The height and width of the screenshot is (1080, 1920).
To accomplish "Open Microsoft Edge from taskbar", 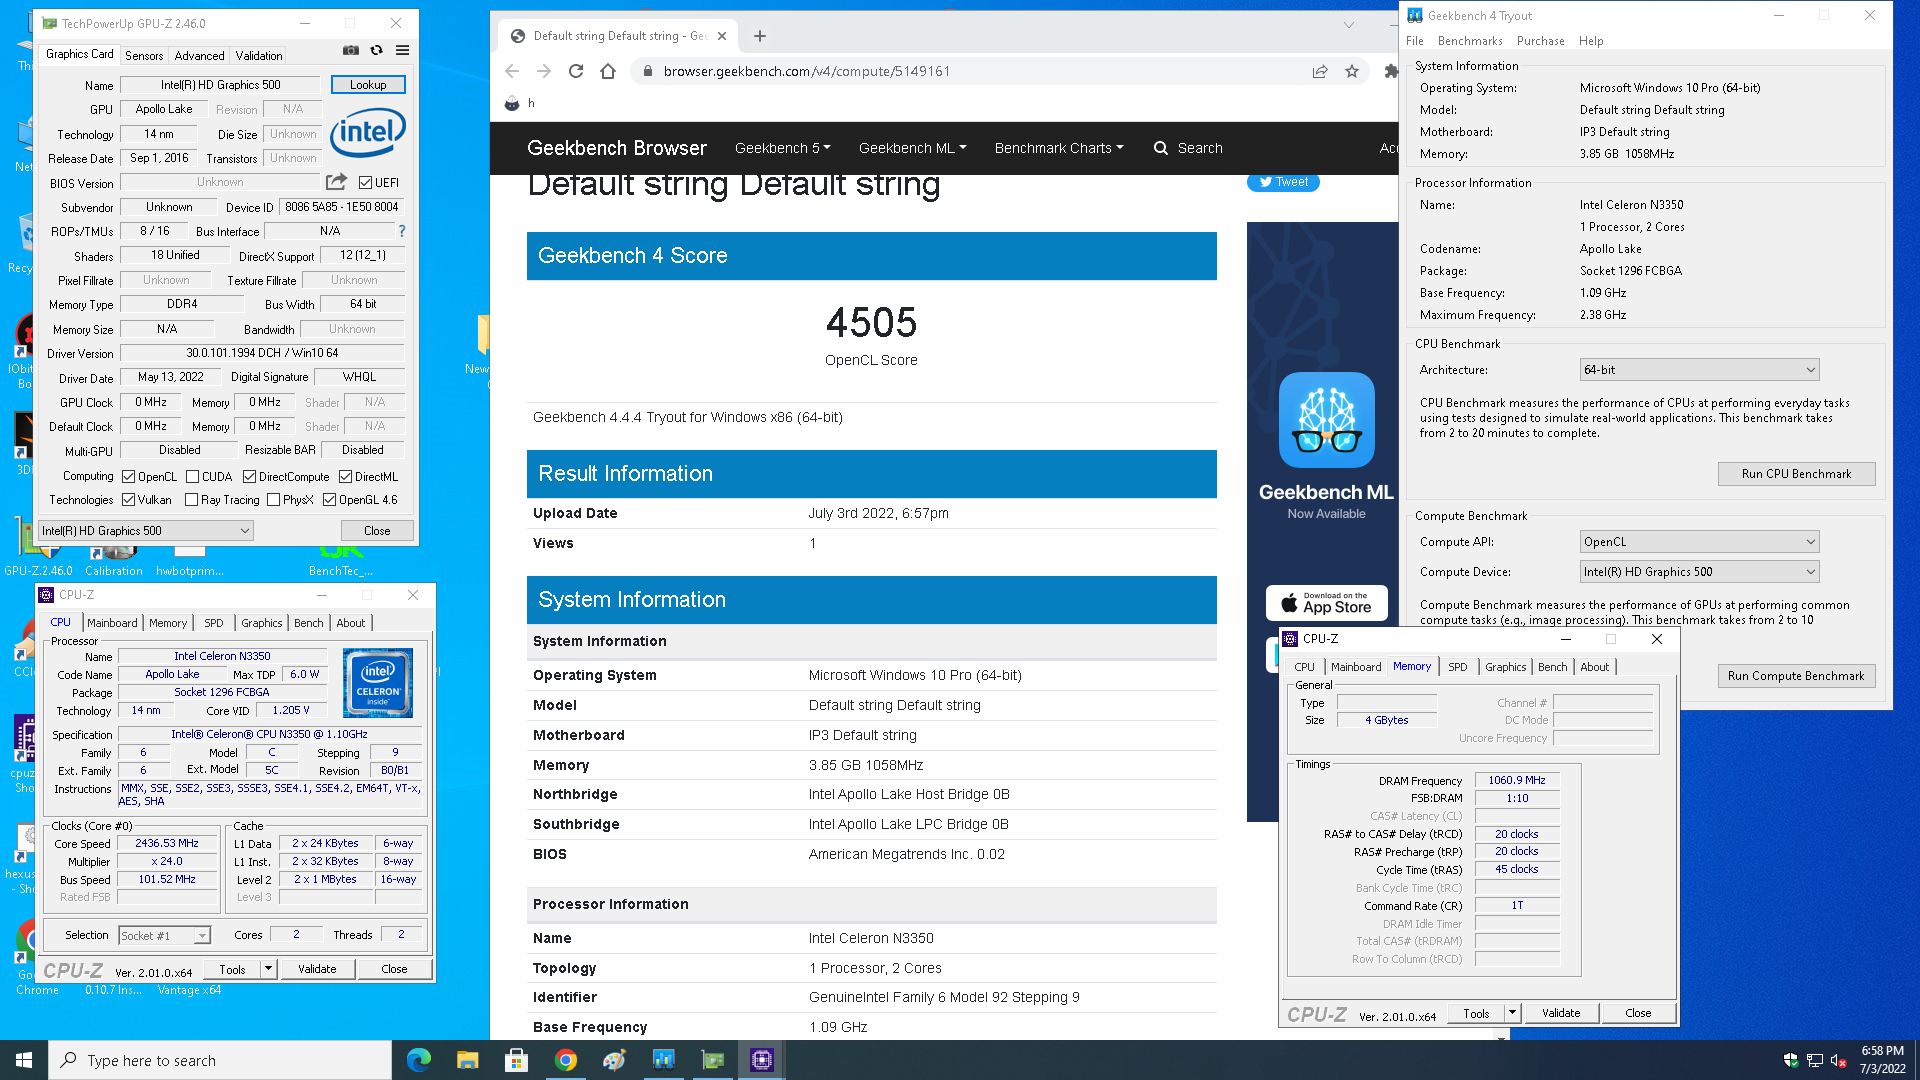I will coord(419,1060).
